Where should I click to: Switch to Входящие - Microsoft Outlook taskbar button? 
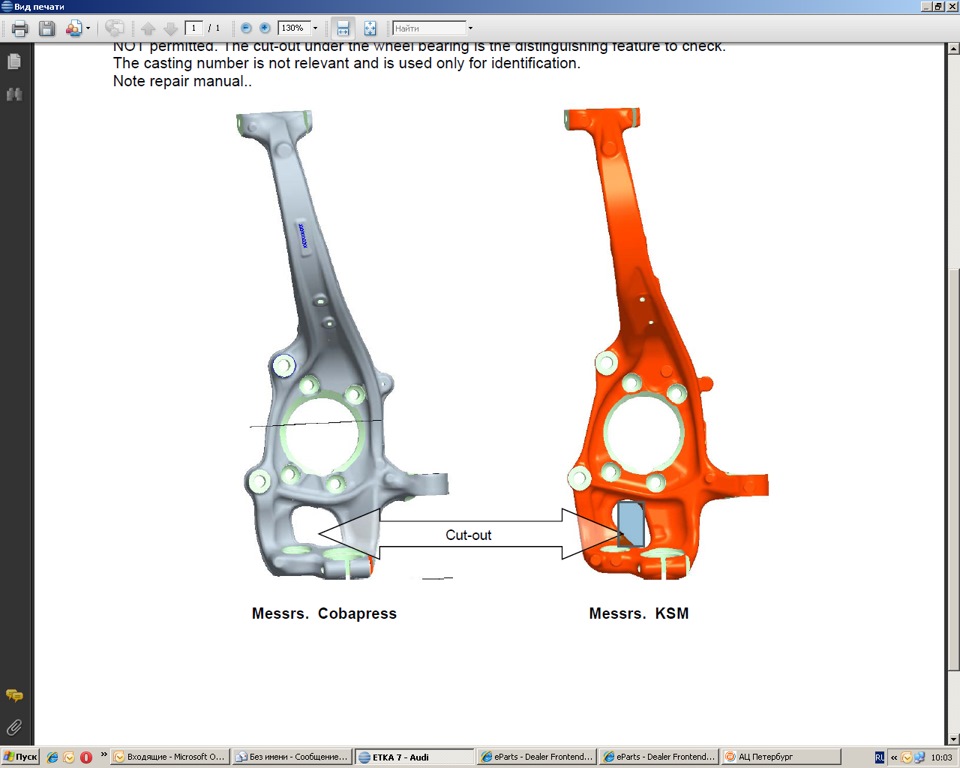point(171,757)
